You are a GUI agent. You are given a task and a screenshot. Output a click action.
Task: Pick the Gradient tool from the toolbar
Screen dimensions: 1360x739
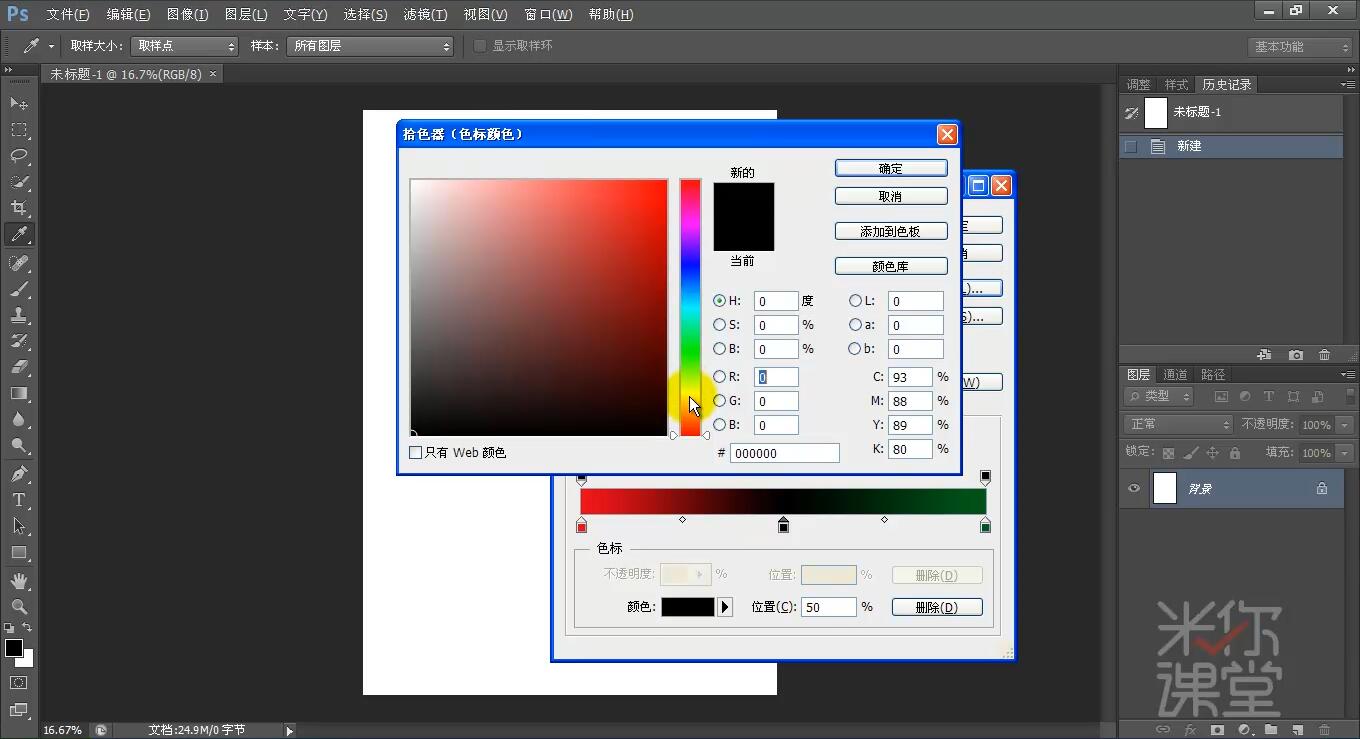[20, 393]
